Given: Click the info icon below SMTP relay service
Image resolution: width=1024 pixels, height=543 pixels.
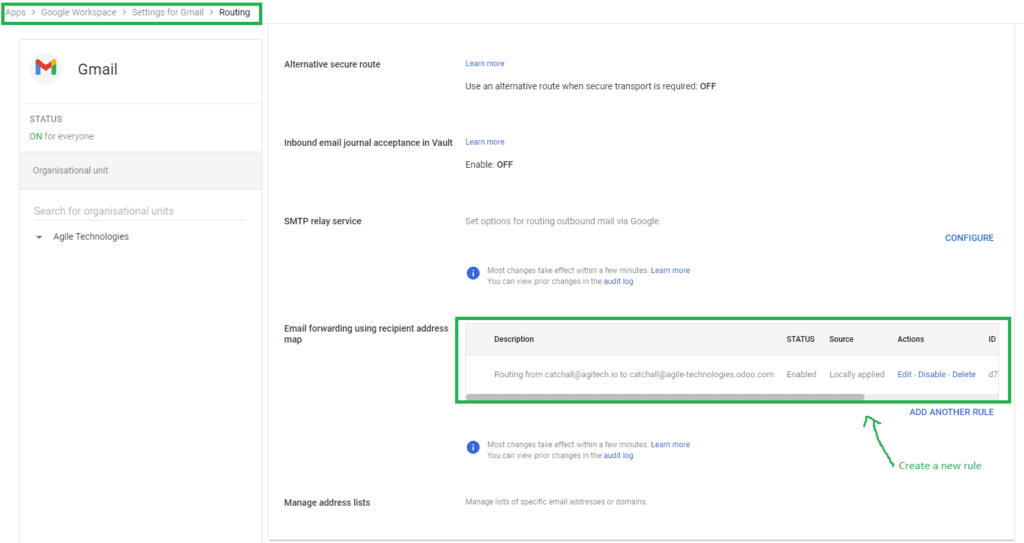Looking at the screenshot, I should [x=473, y=273].
